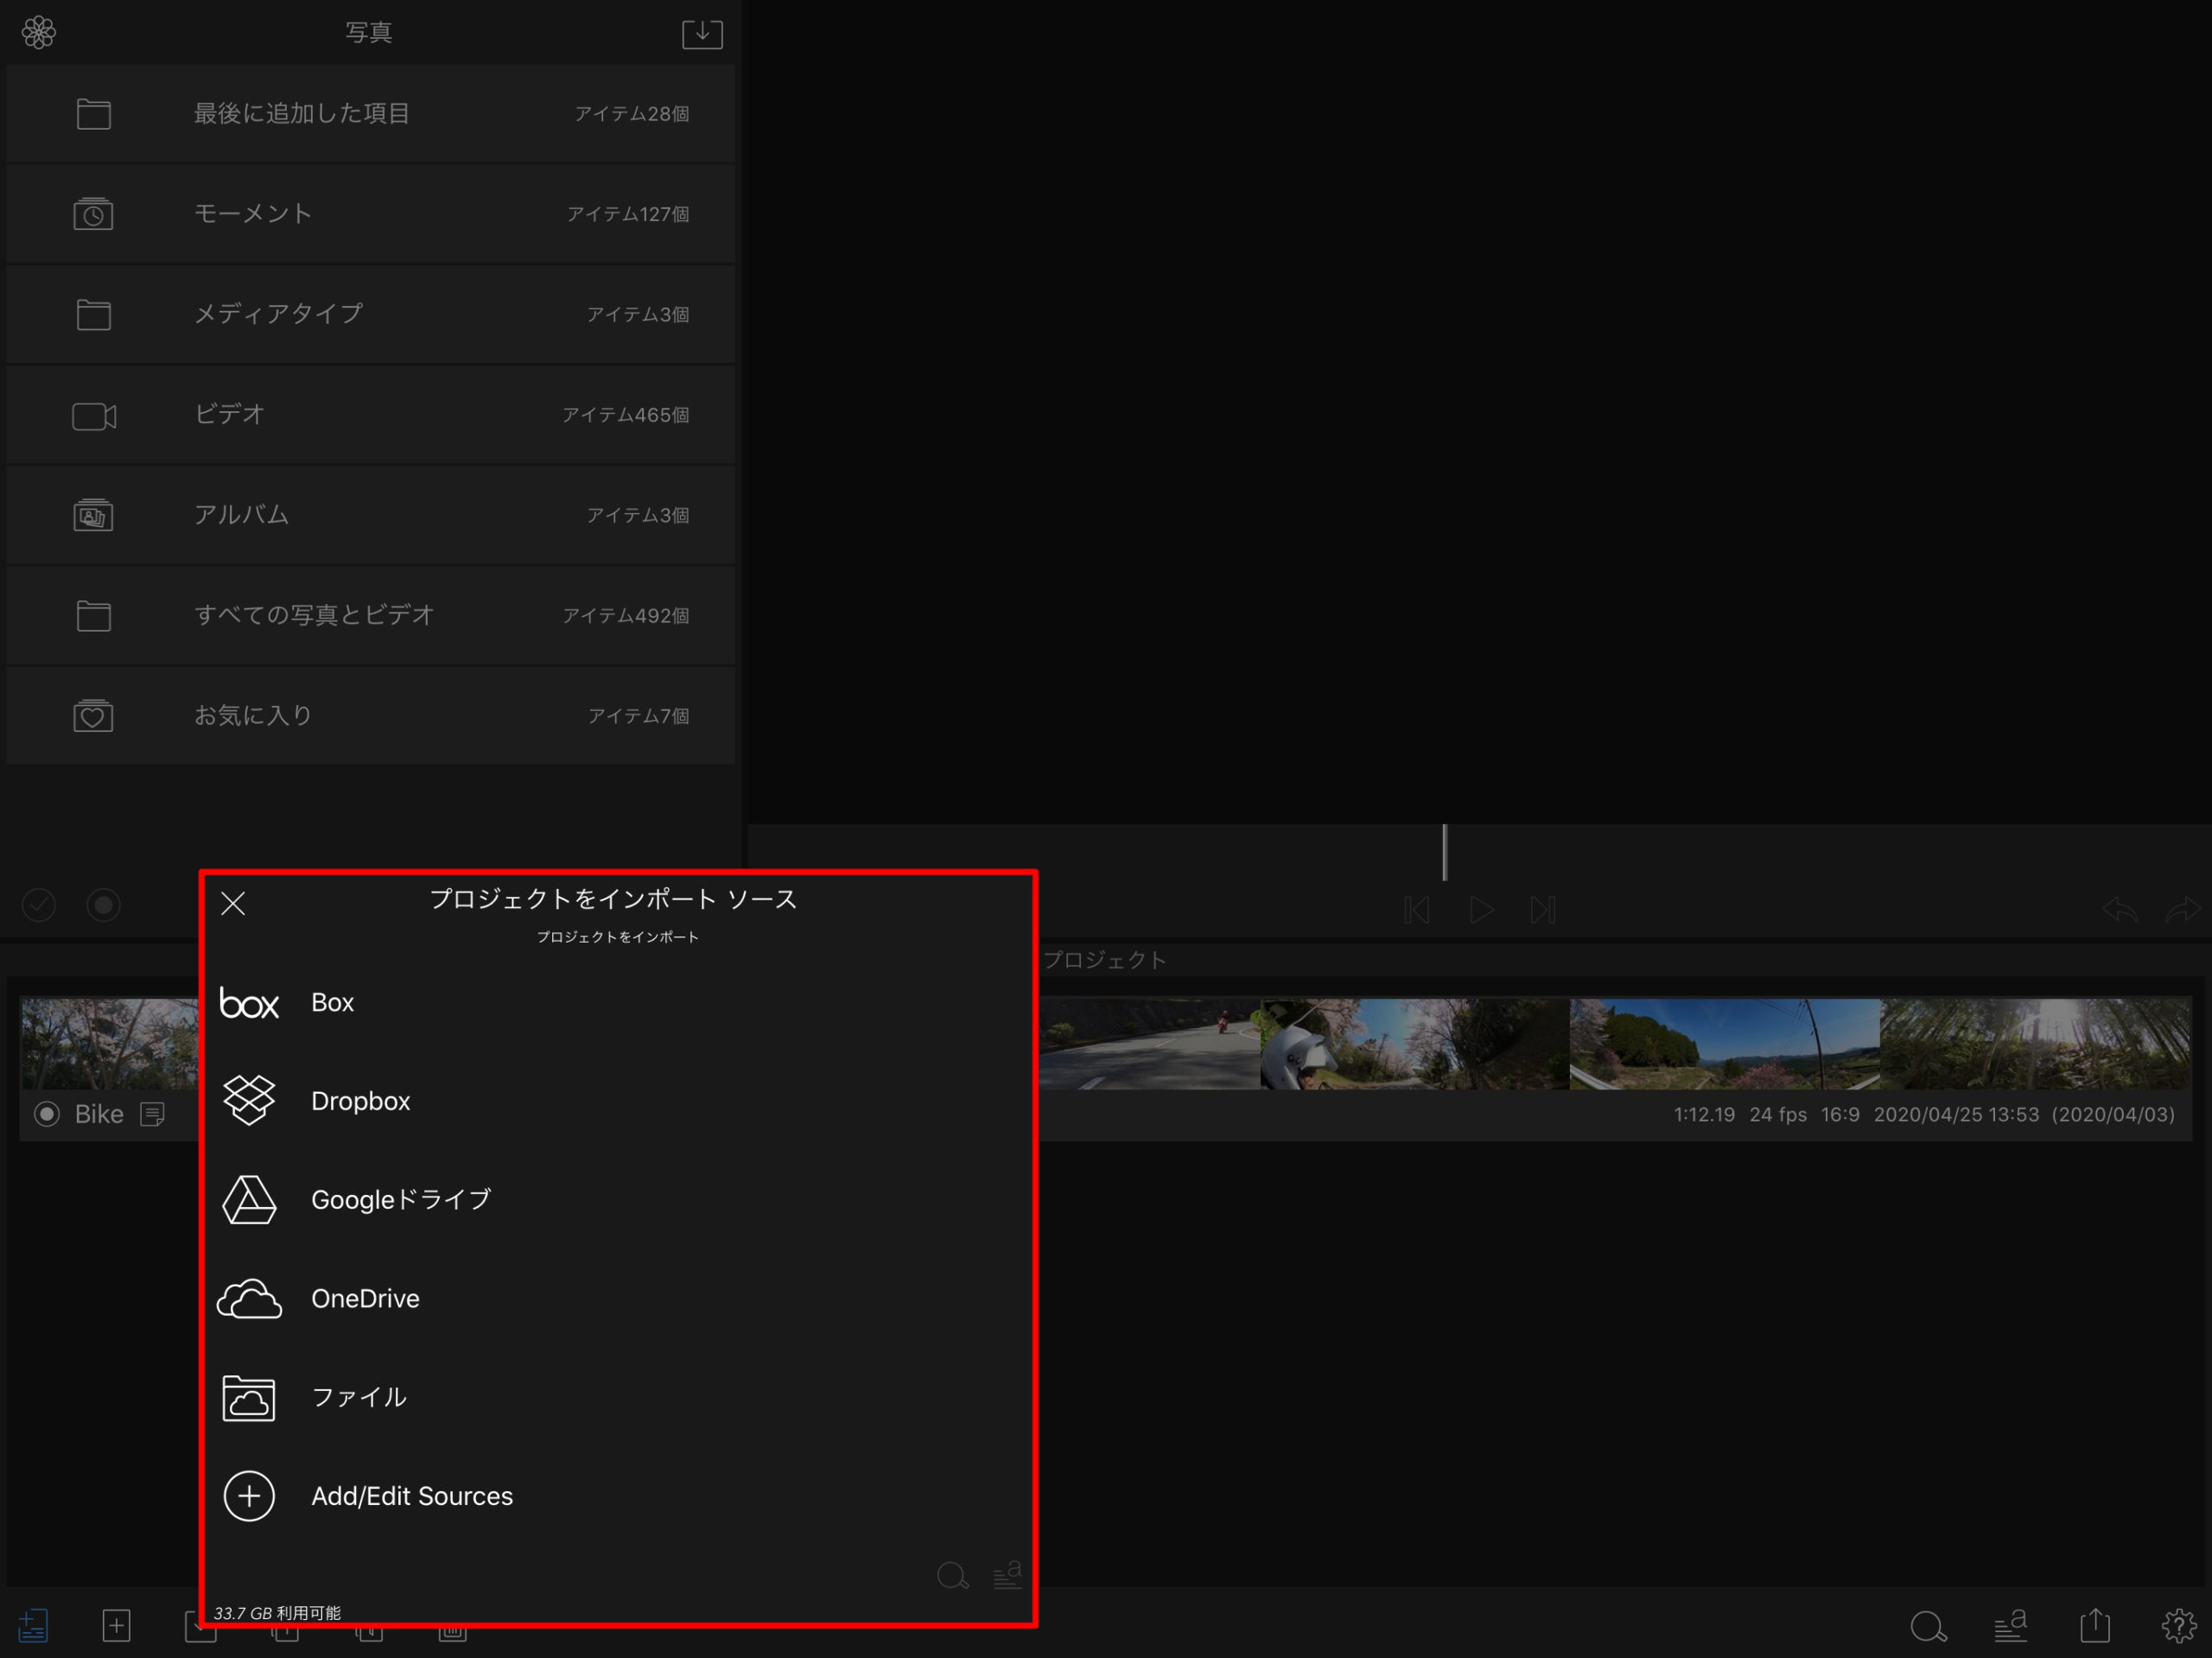Open project sort options at bottom right
The width and height of the screenshot is (2212, 1658).
(x=2011, y=1625)
